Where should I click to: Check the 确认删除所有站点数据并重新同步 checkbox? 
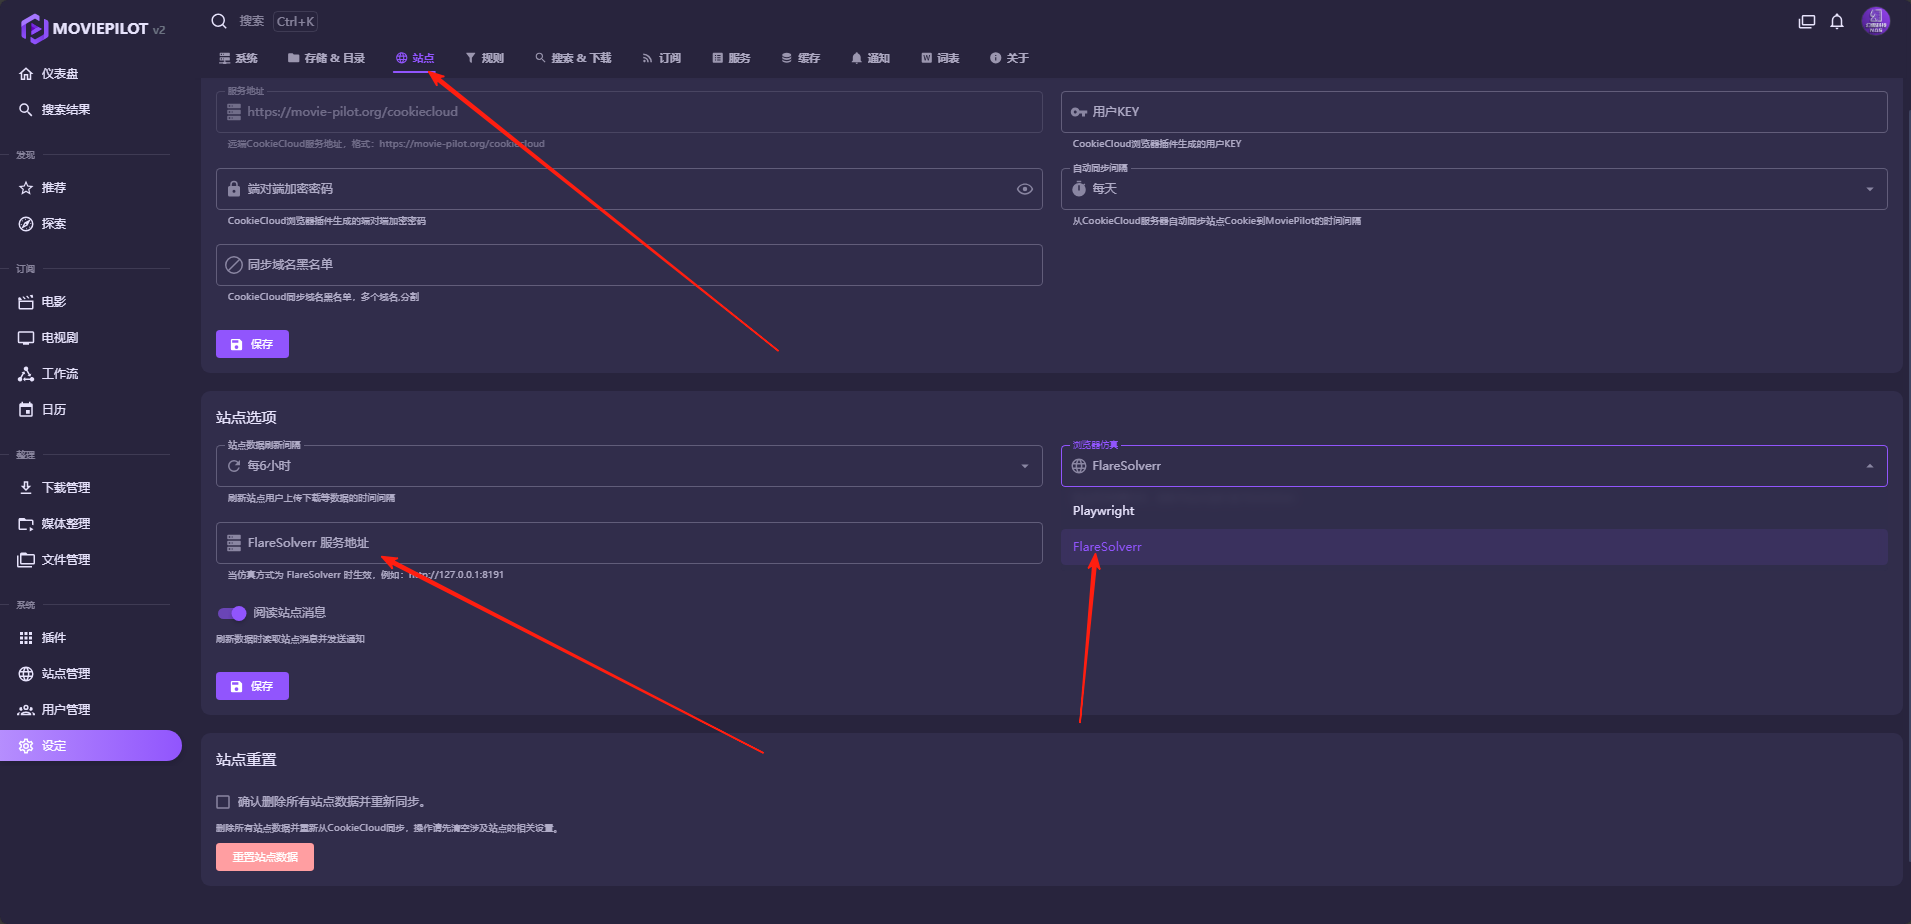[x=223, y=802]
